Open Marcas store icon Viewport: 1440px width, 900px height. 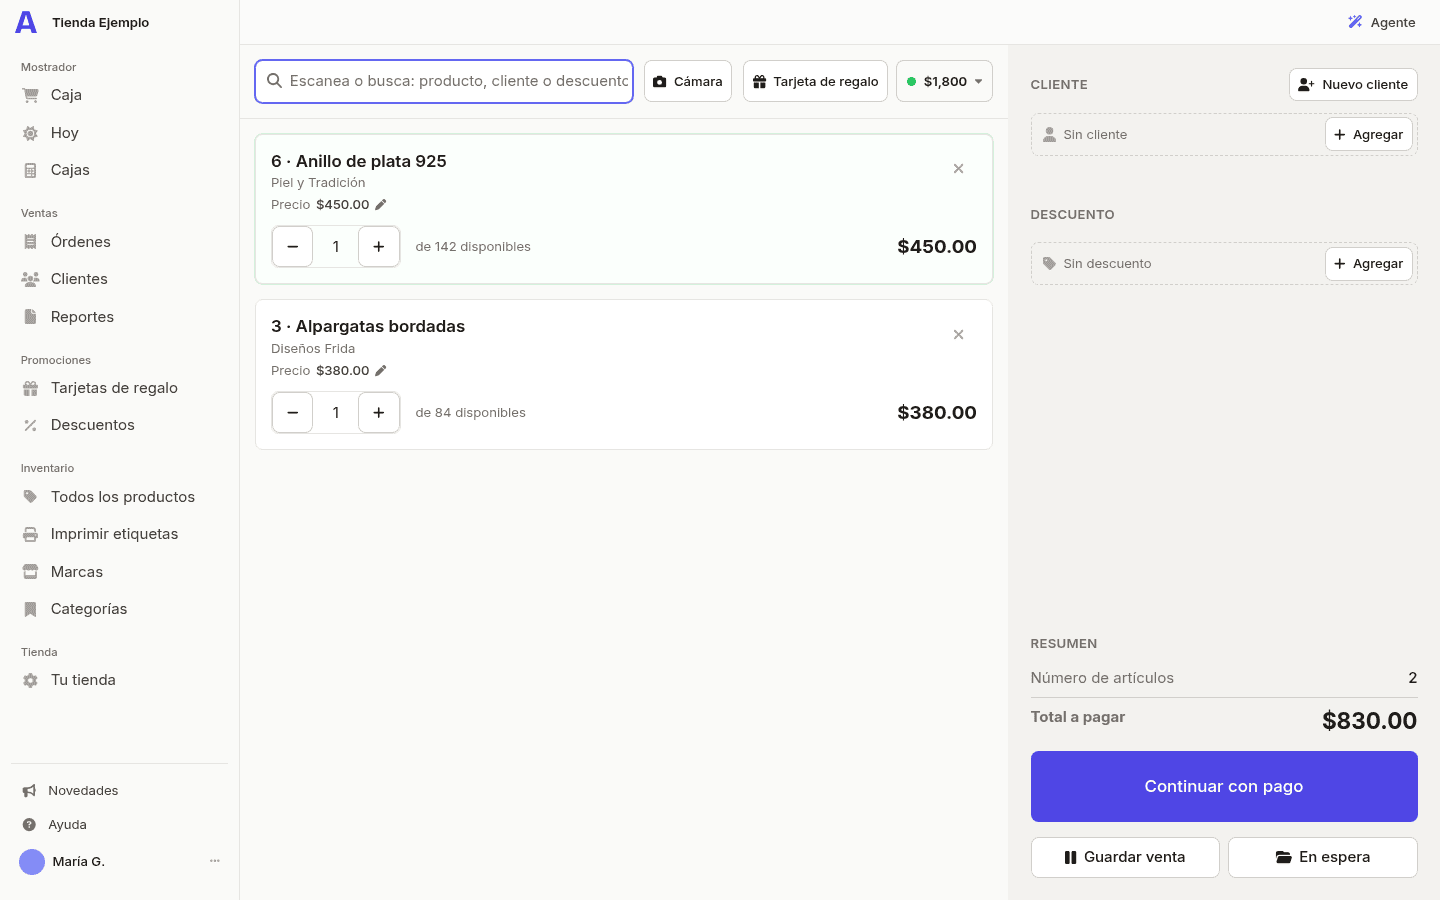click(30, 572)
